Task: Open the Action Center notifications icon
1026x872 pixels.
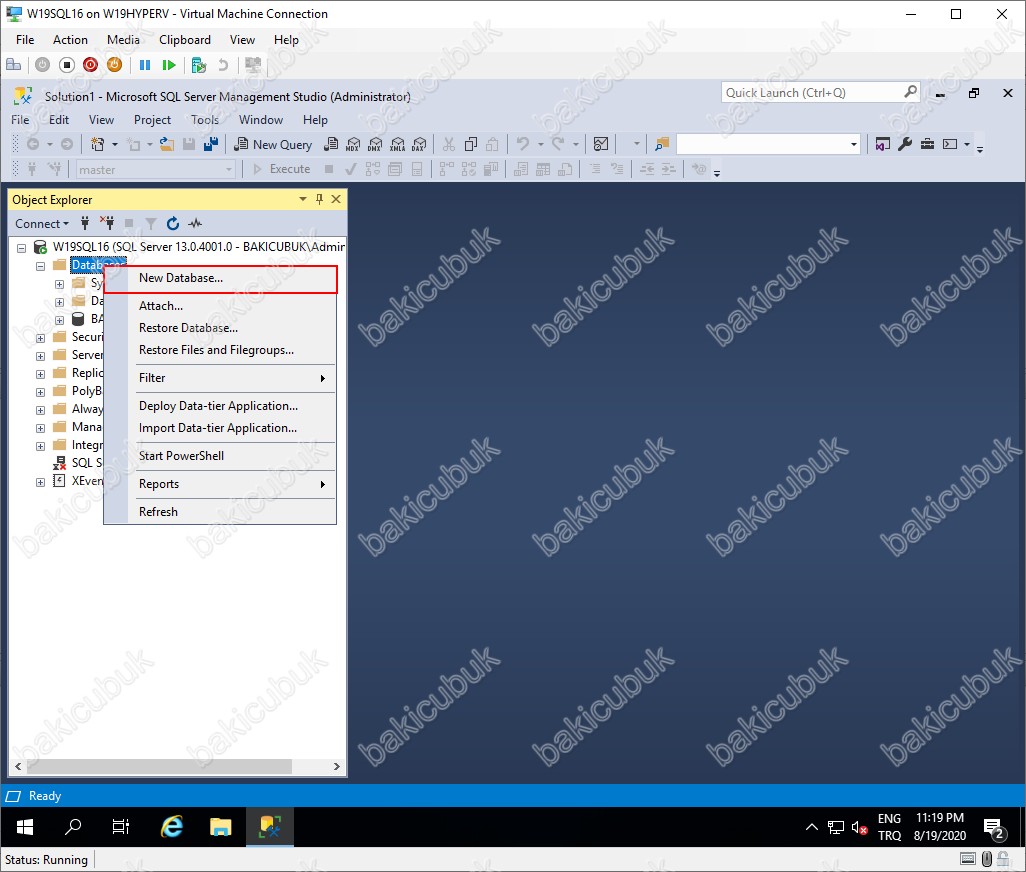Action: (995, 828)
